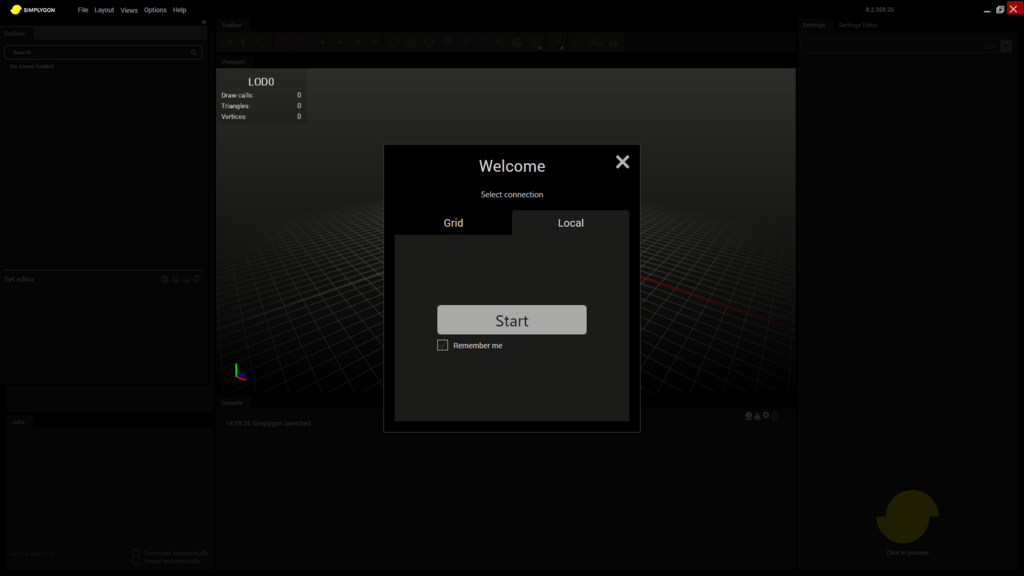This screenshot has width=1024, height=576.
Task: Click the red delete Set editor icon
Action: tap(197, 280)
